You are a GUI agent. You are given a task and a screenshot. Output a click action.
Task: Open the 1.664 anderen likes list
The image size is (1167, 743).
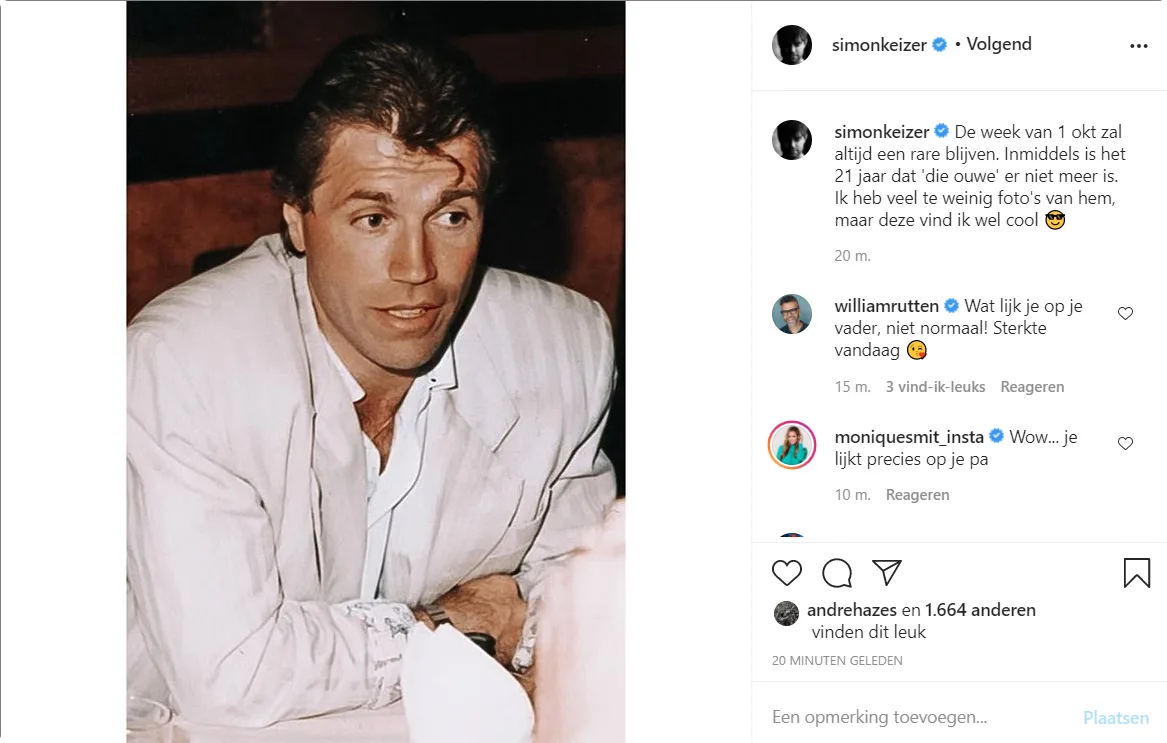pos(980,610)
